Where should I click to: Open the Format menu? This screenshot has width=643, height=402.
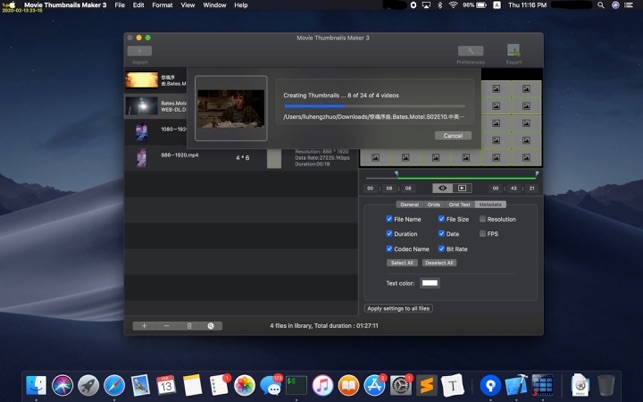click(x=162, y=5)
